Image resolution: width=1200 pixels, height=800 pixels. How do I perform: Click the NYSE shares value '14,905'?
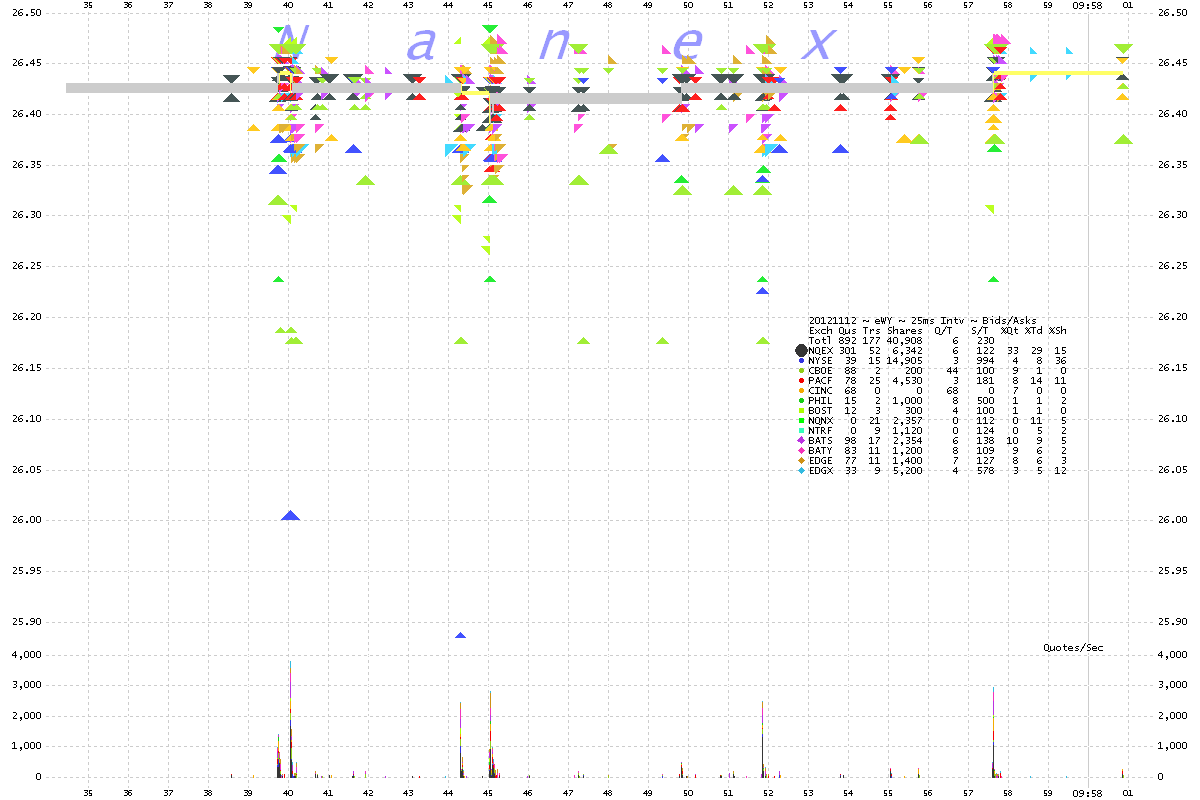[905, 360]
